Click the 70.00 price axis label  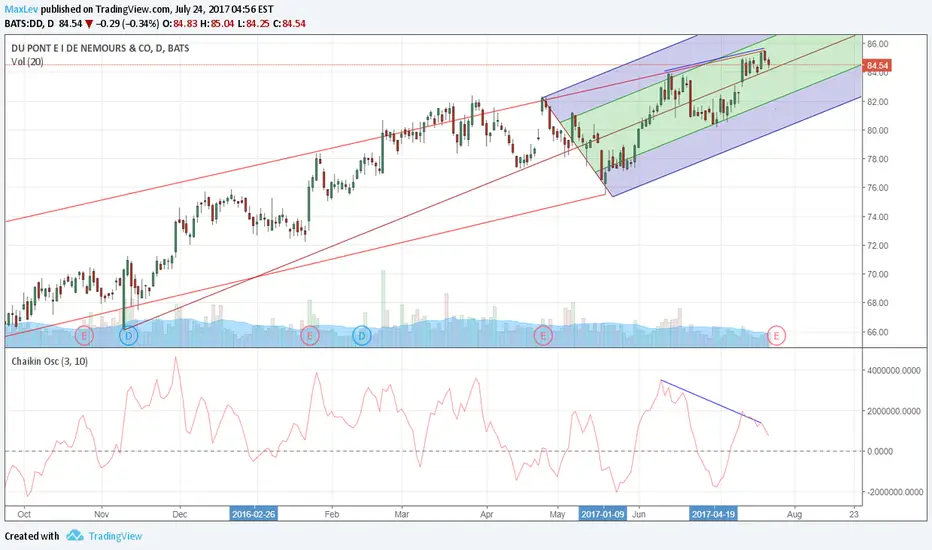(x=877, y=275)
